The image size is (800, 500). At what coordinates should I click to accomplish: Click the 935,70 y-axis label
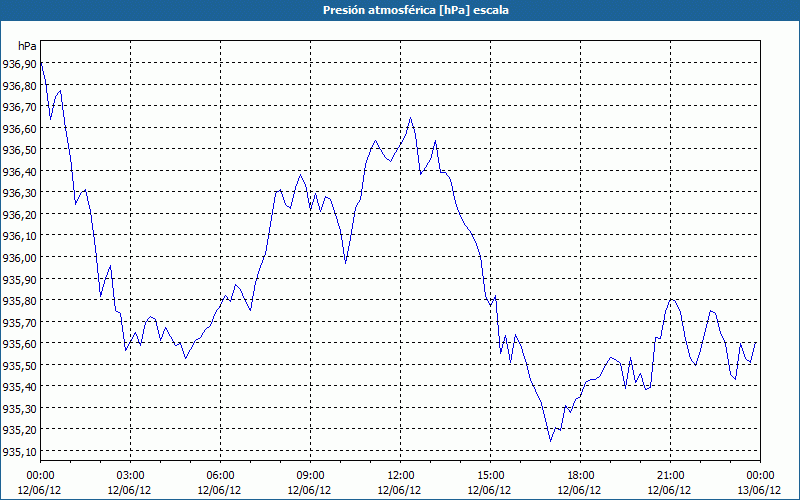click(x=19, y=322)
